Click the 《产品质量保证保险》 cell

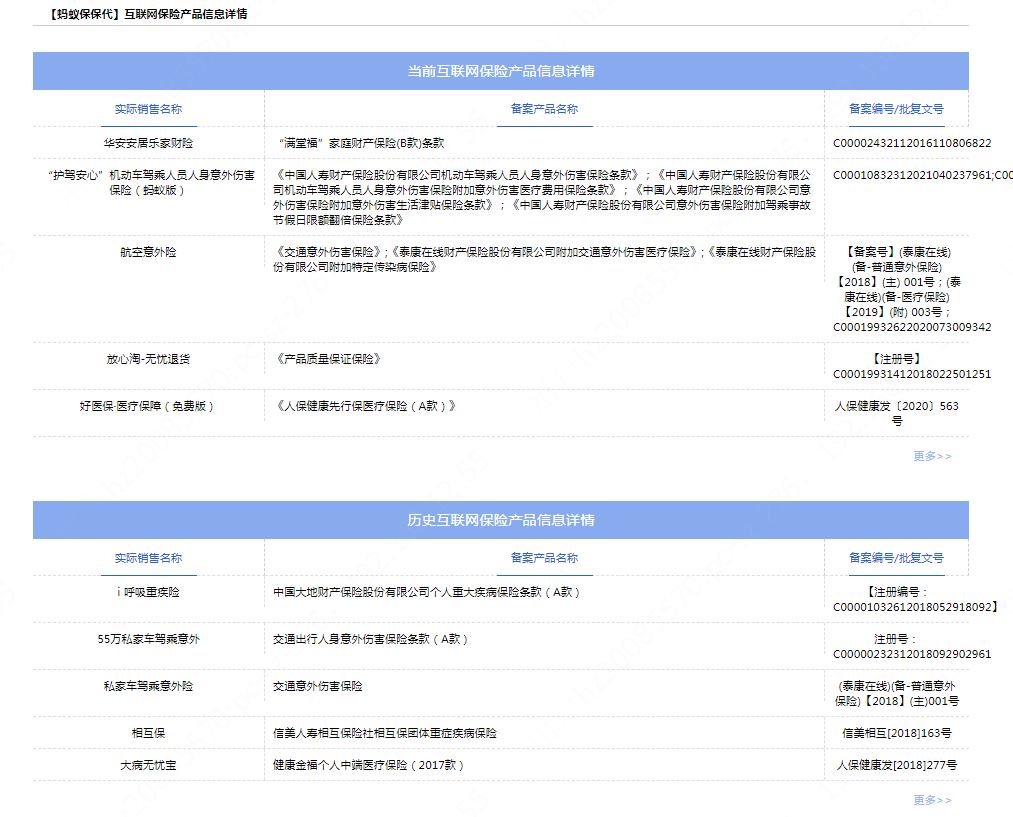(x=328, y=359)
